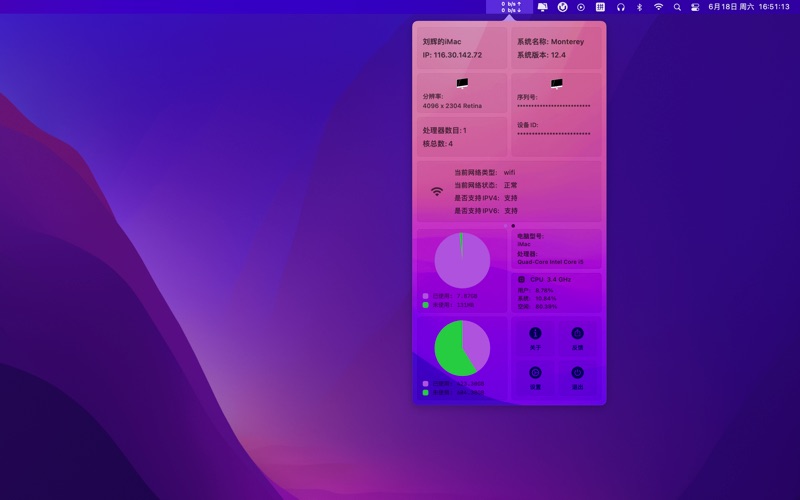This screenshot has height=500, width=800.
Task: Open the 反馈 (Feedback) icon
Action: (577, 334)
